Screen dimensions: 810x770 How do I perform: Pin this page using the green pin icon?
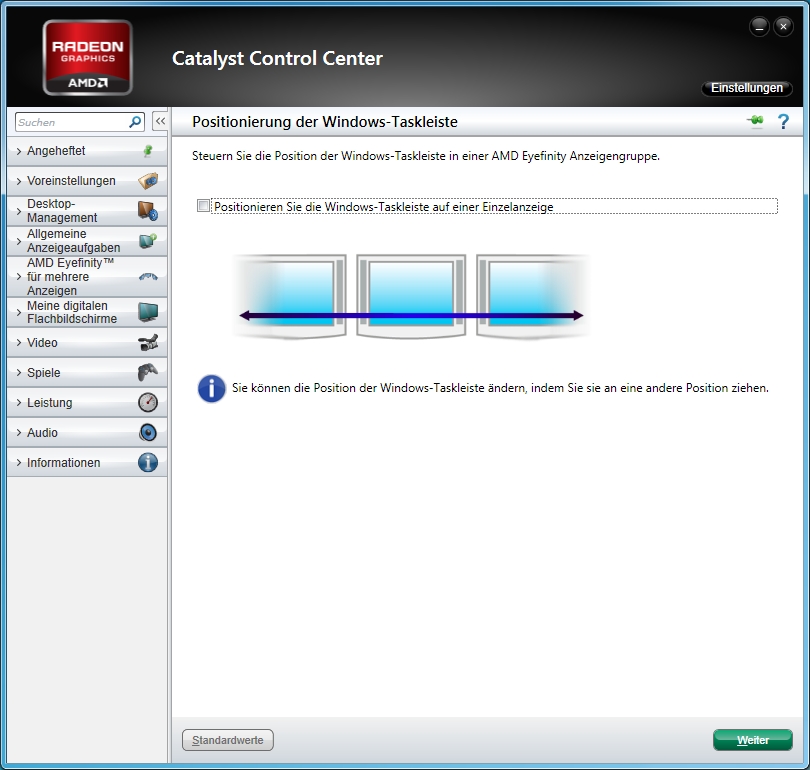point(755,121)
